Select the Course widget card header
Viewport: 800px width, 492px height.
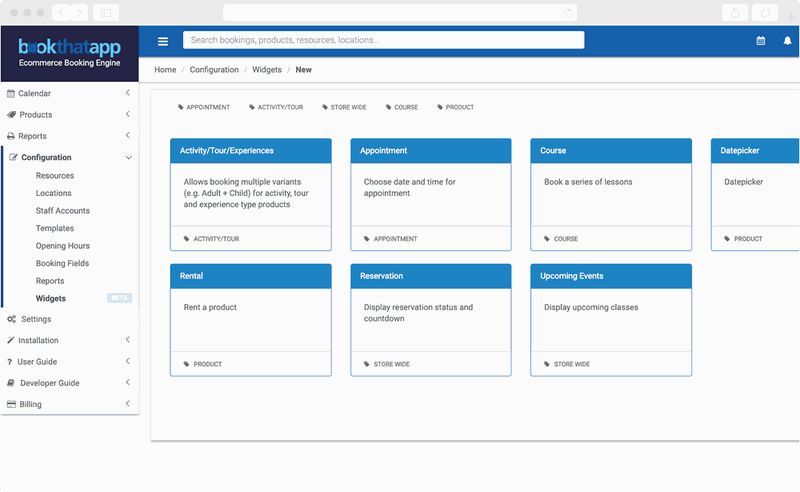(x=611, y=151)
